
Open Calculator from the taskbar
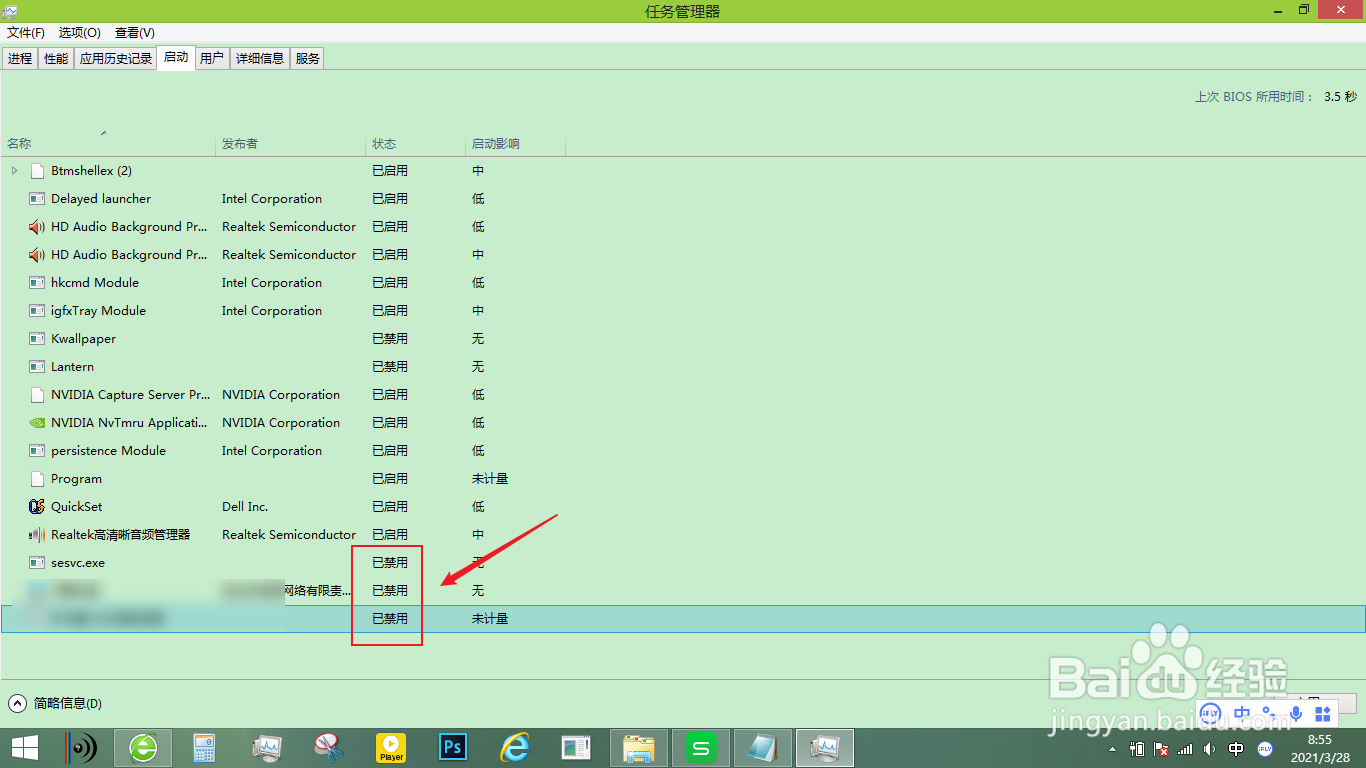(x=205, y=748)
